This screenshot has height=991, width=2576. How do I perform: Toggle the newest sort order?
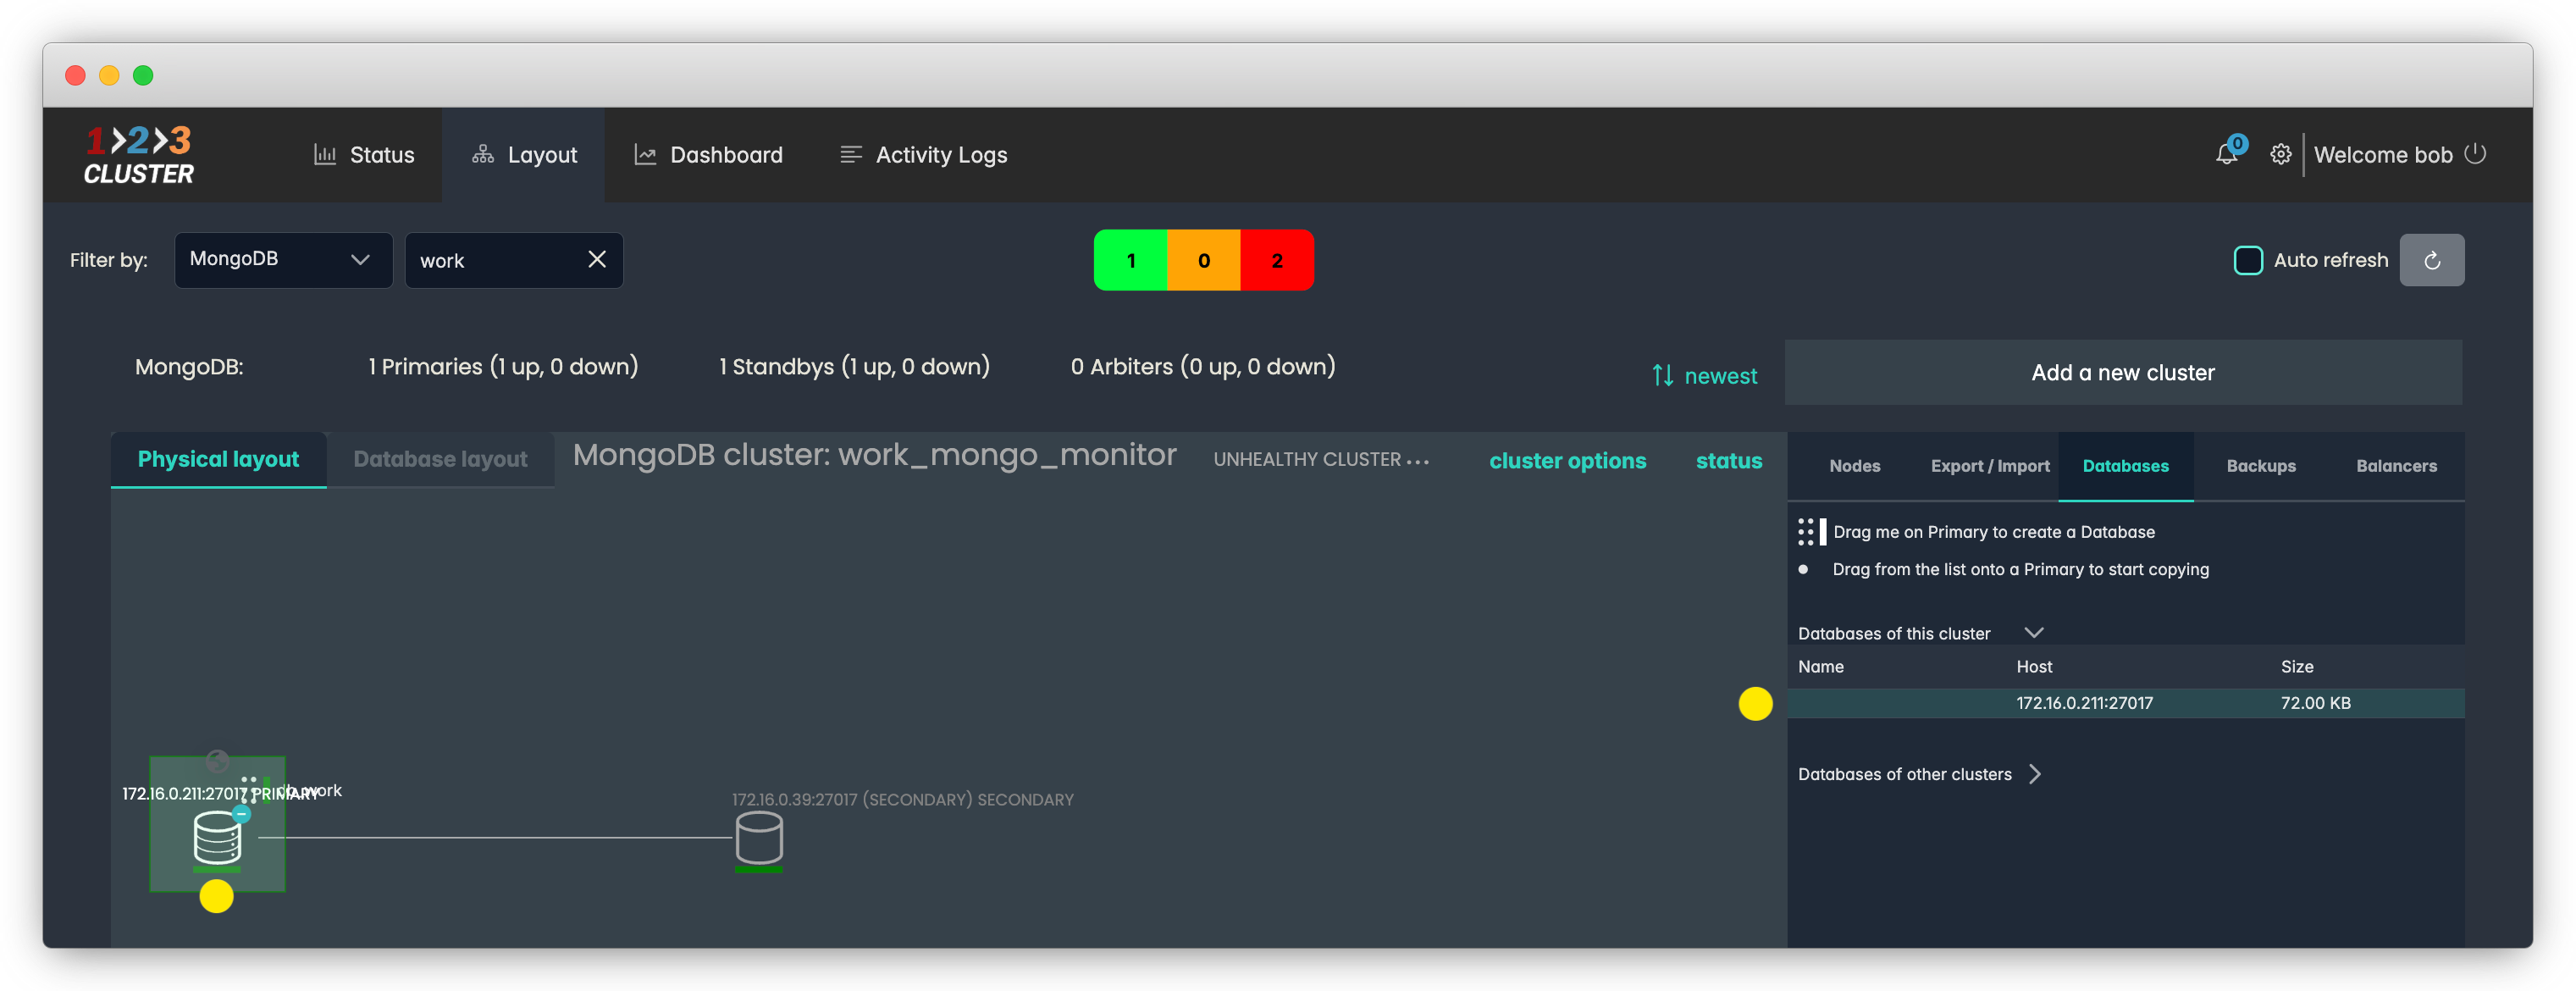point(1704,376)
